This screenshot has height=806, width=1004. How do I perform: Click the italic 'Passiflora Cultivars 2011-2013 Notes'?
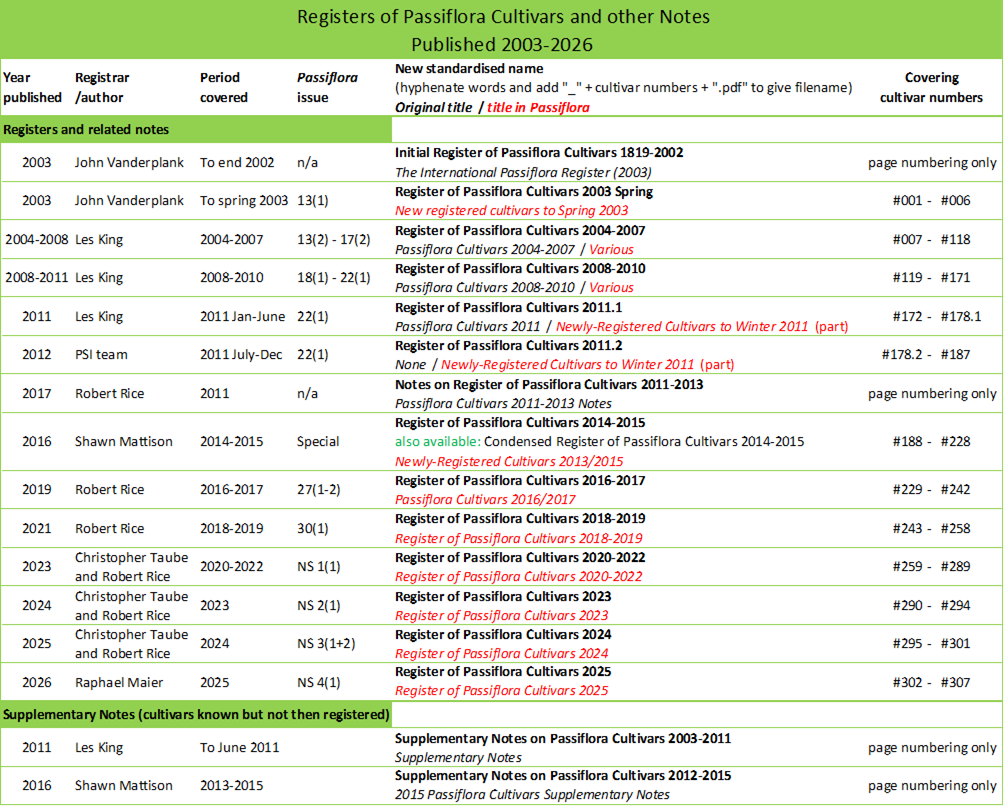pos(503,403)
